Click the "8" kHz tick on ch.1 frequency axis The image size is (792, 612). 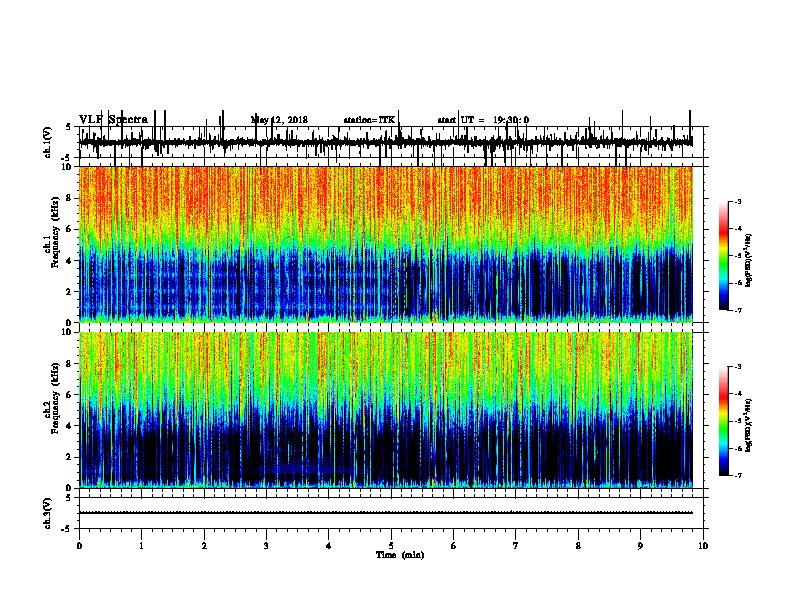(x=70, y=198)
